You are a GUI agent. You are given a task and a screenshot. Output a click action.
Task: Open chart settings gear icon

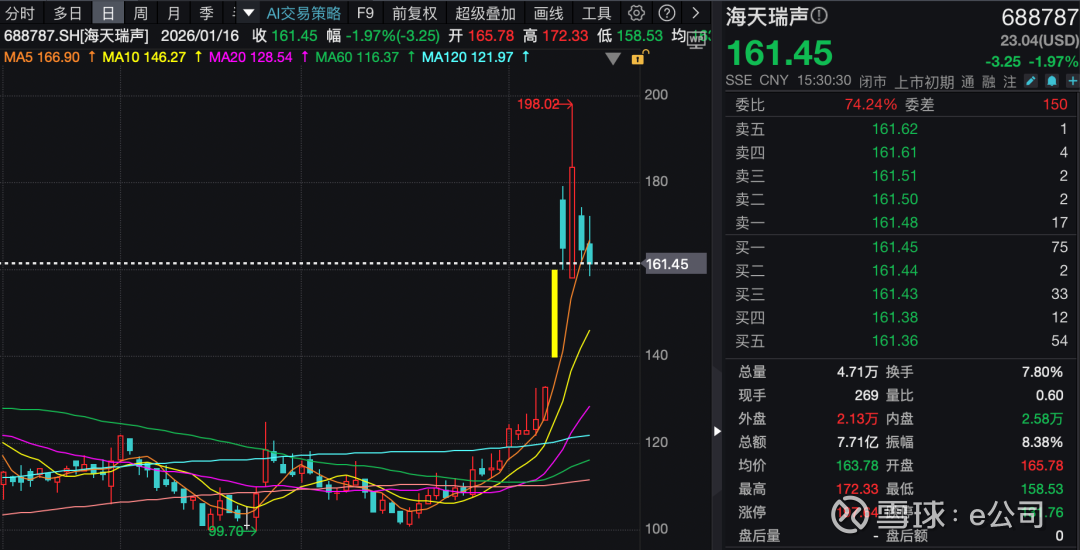tap(636, 13)
